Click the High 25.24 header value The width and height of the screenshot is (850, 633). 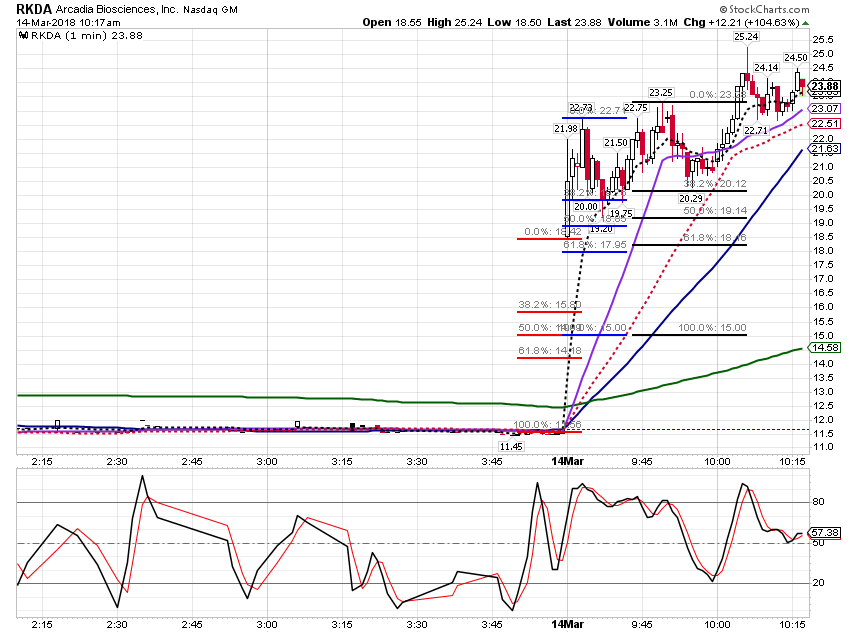454,22
